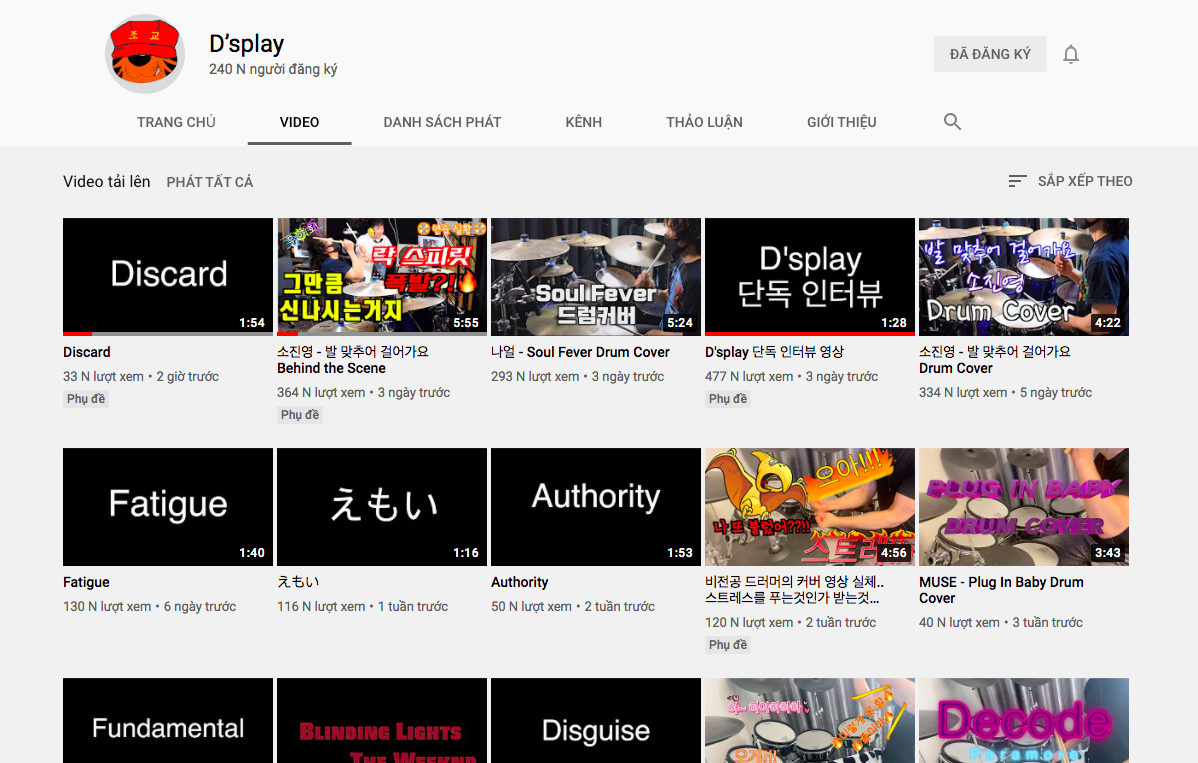This screenshot has width=1198, height=763.
Task: Open the Sắp xếp theo sort icon
Action: click(x=1017, y=181)
